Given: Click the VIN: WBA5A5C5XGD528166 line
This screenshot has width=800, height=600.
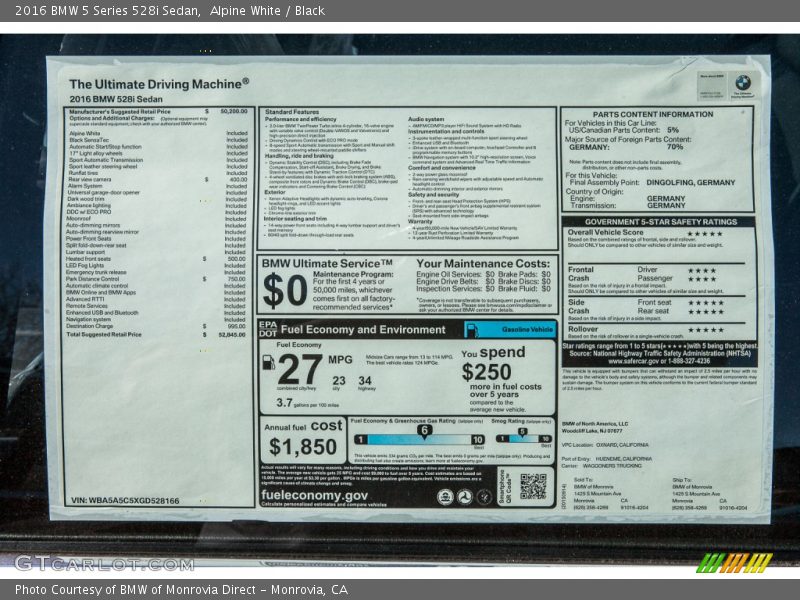Looking at the screenshot, I should click(125, 501).
